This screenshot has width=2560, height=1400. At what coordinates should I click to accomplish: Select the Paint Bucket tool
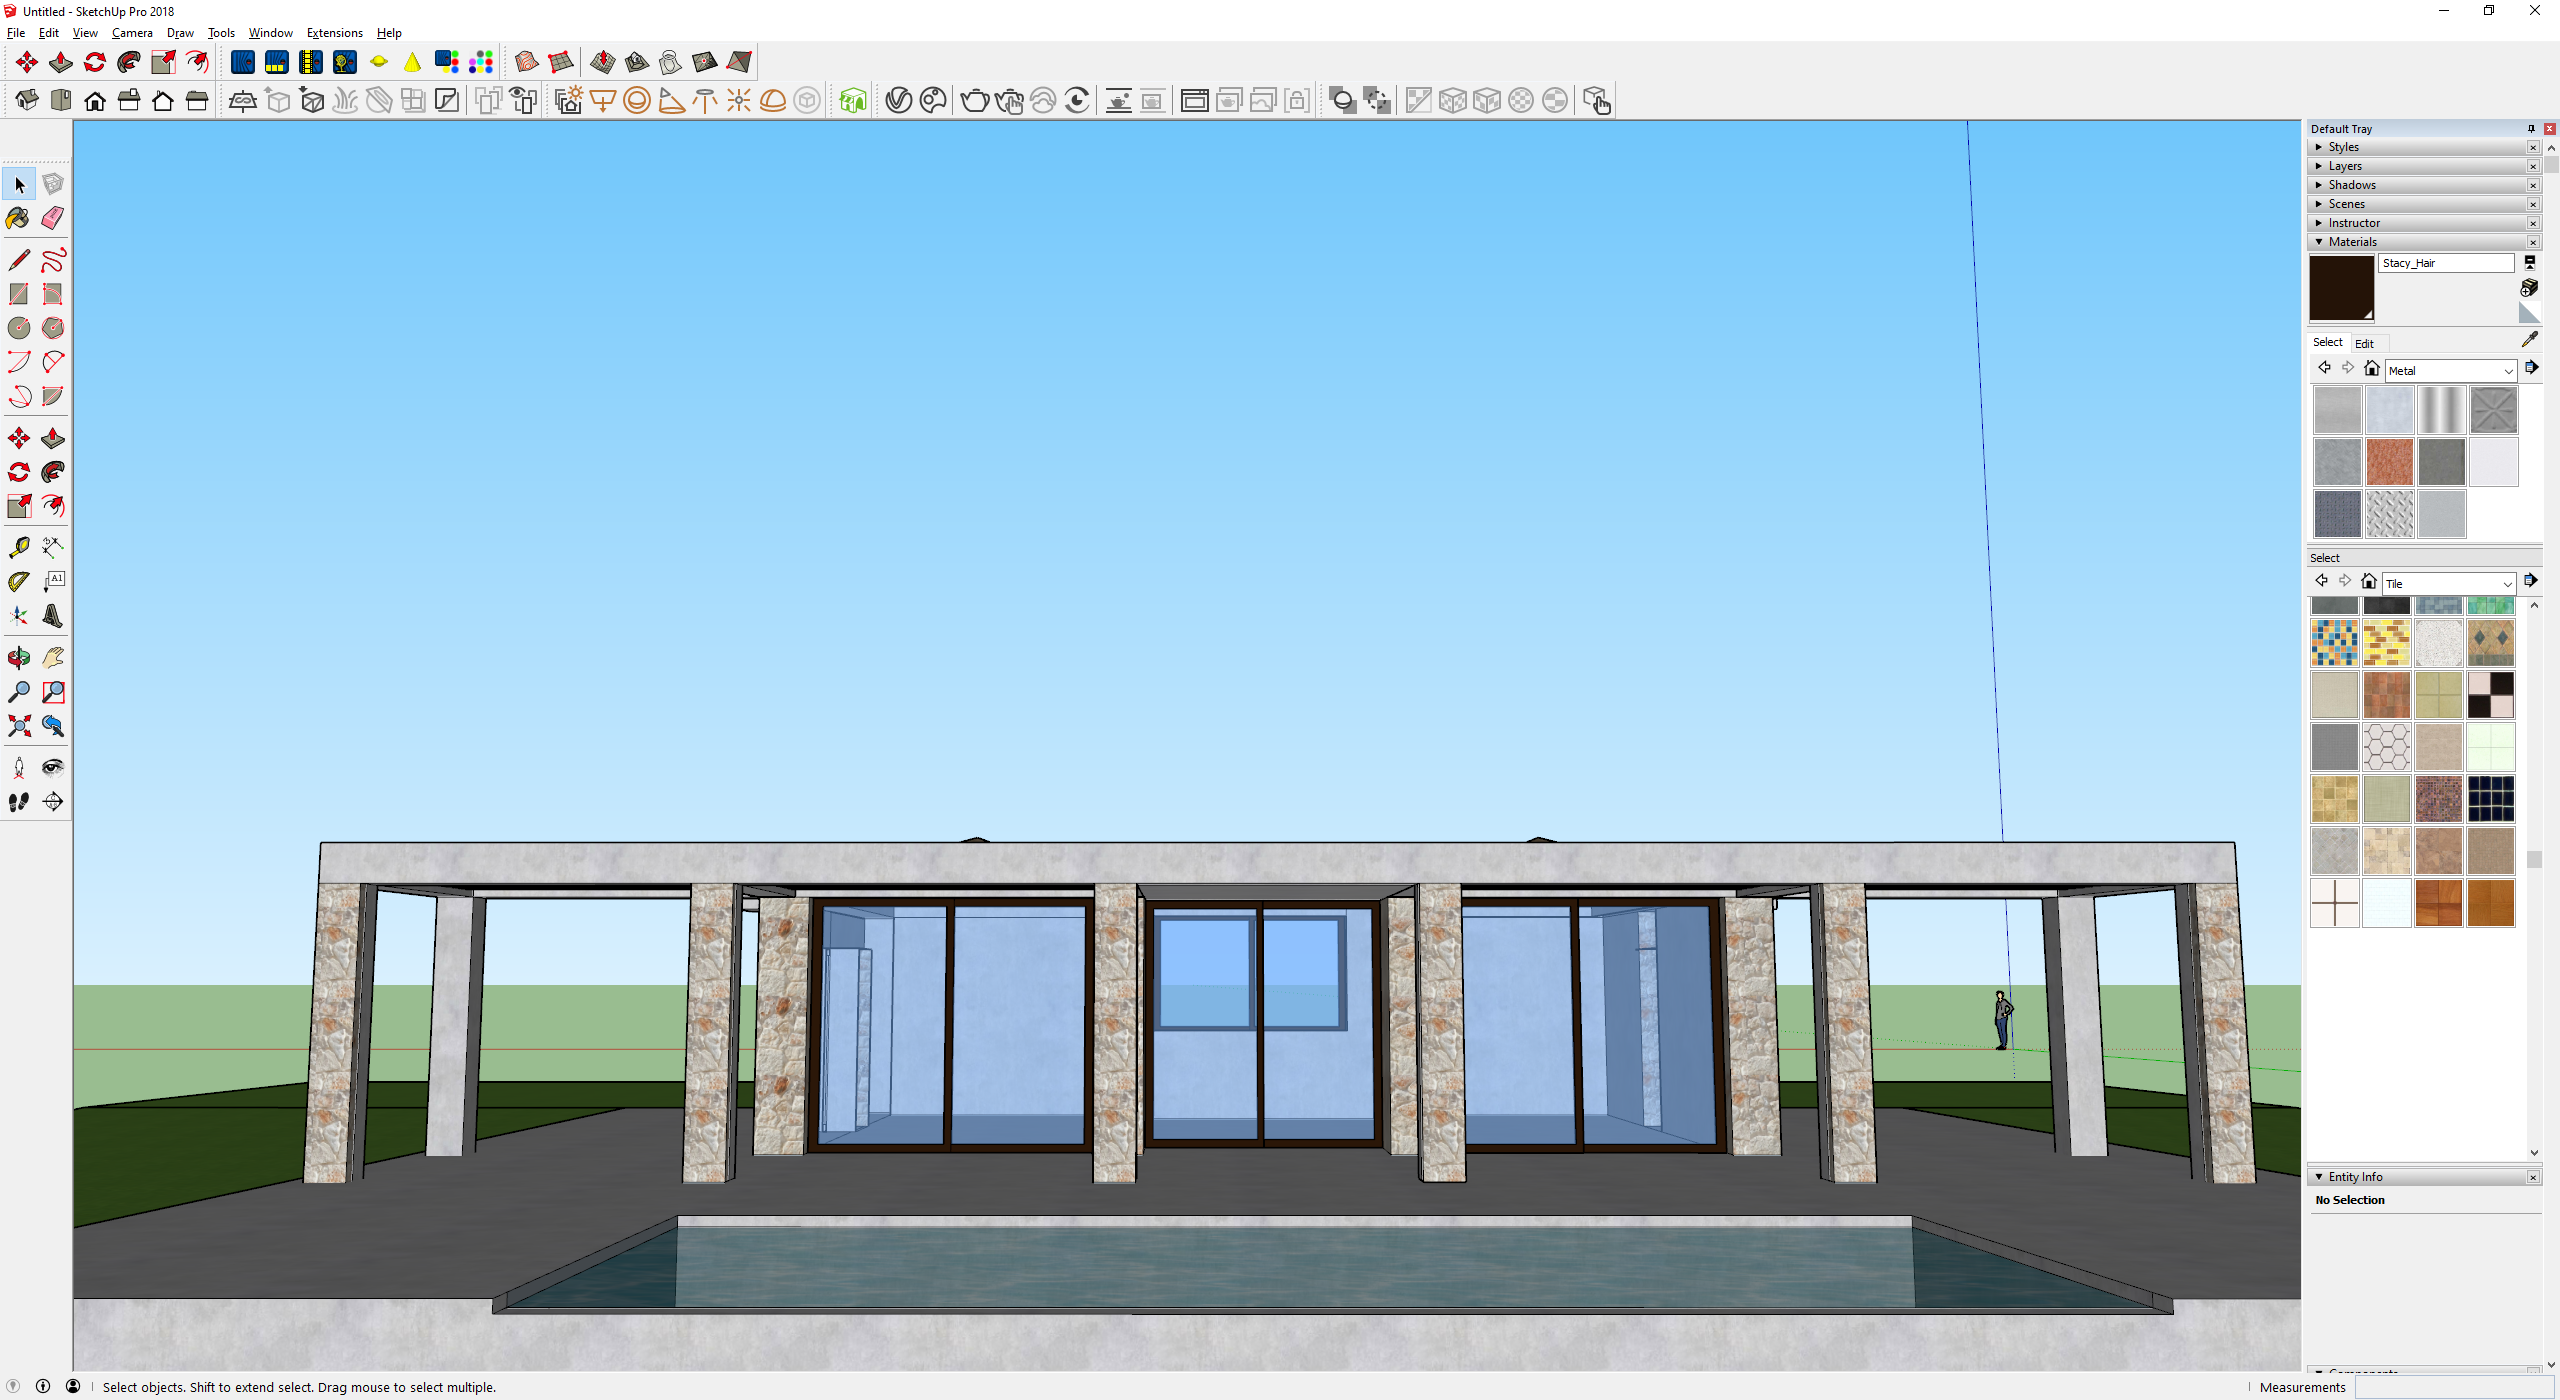pyautogui.click(x=18, y=218)
